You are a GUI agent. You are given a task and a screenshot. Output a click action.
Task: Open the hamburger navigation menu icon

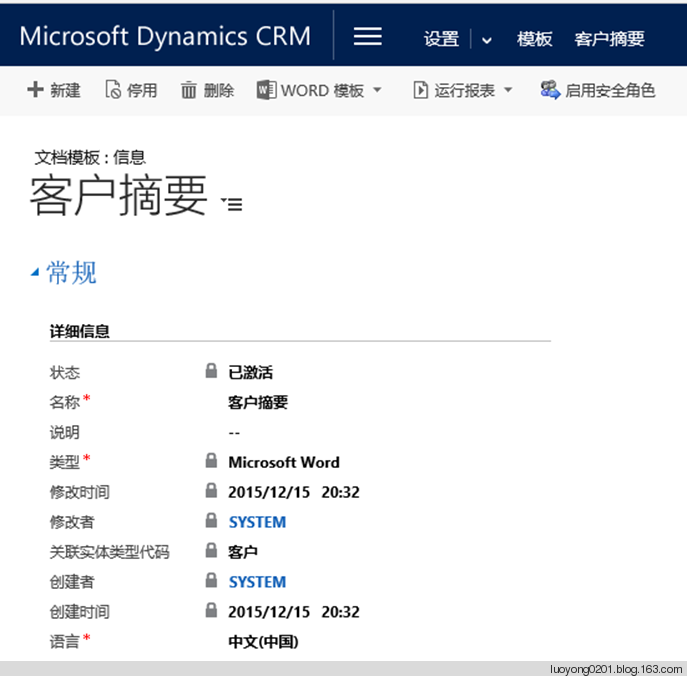(x=368, y=36)
